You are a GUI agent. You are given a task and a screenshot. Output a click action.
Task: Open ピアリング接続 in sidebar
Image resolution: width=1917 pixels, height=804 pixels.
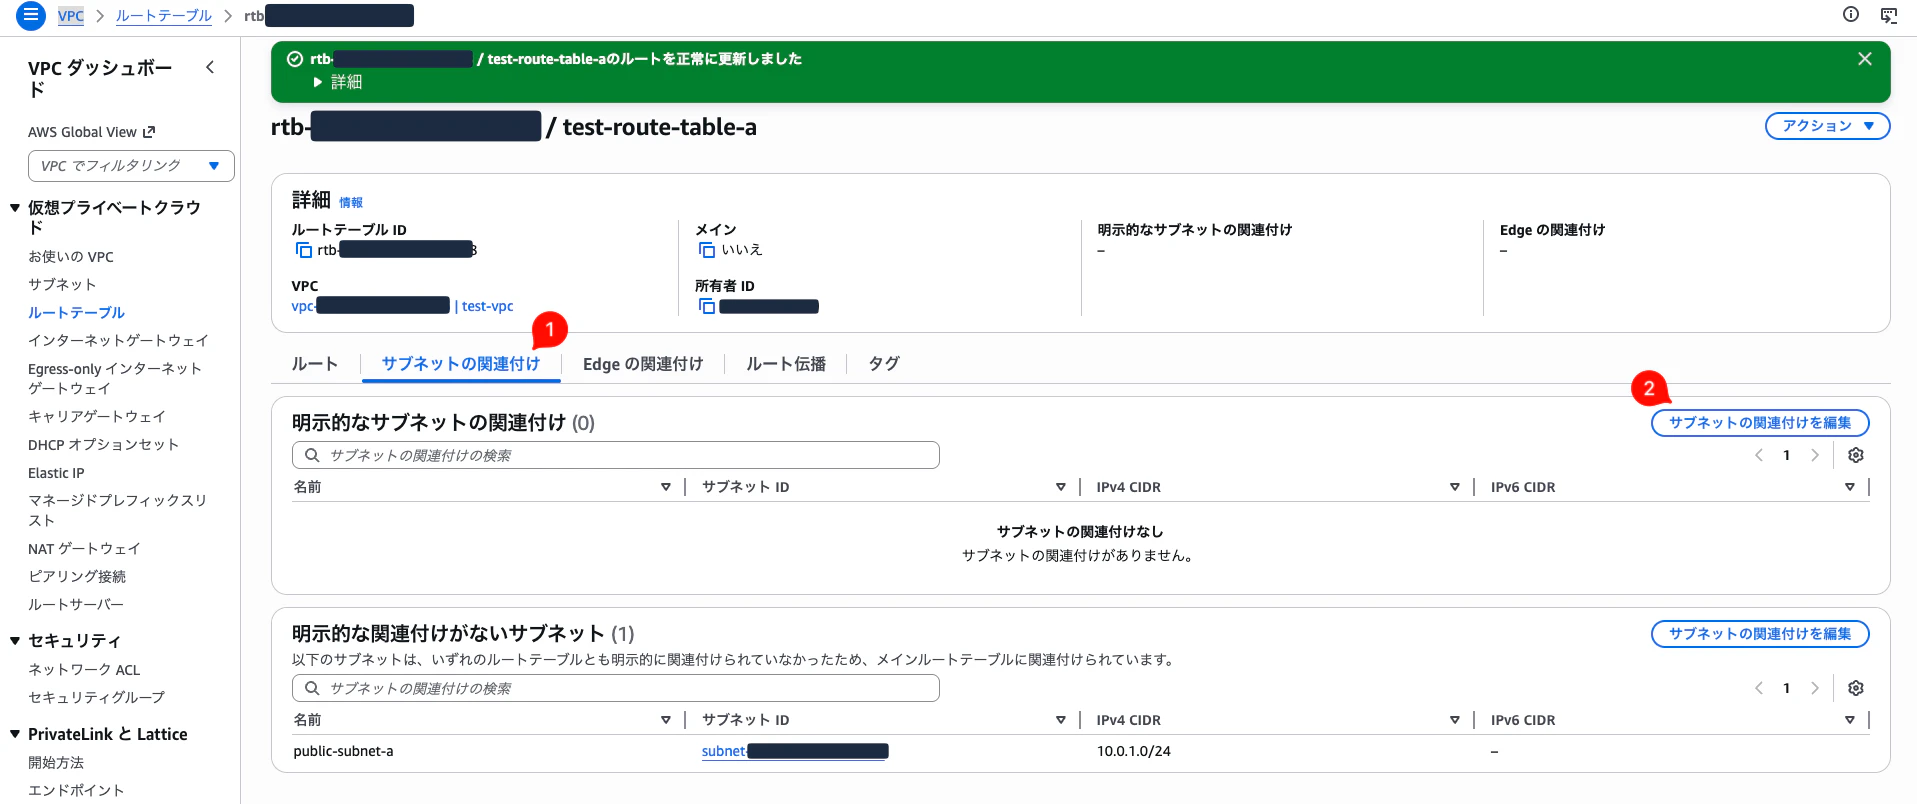[x=77, y=577]
